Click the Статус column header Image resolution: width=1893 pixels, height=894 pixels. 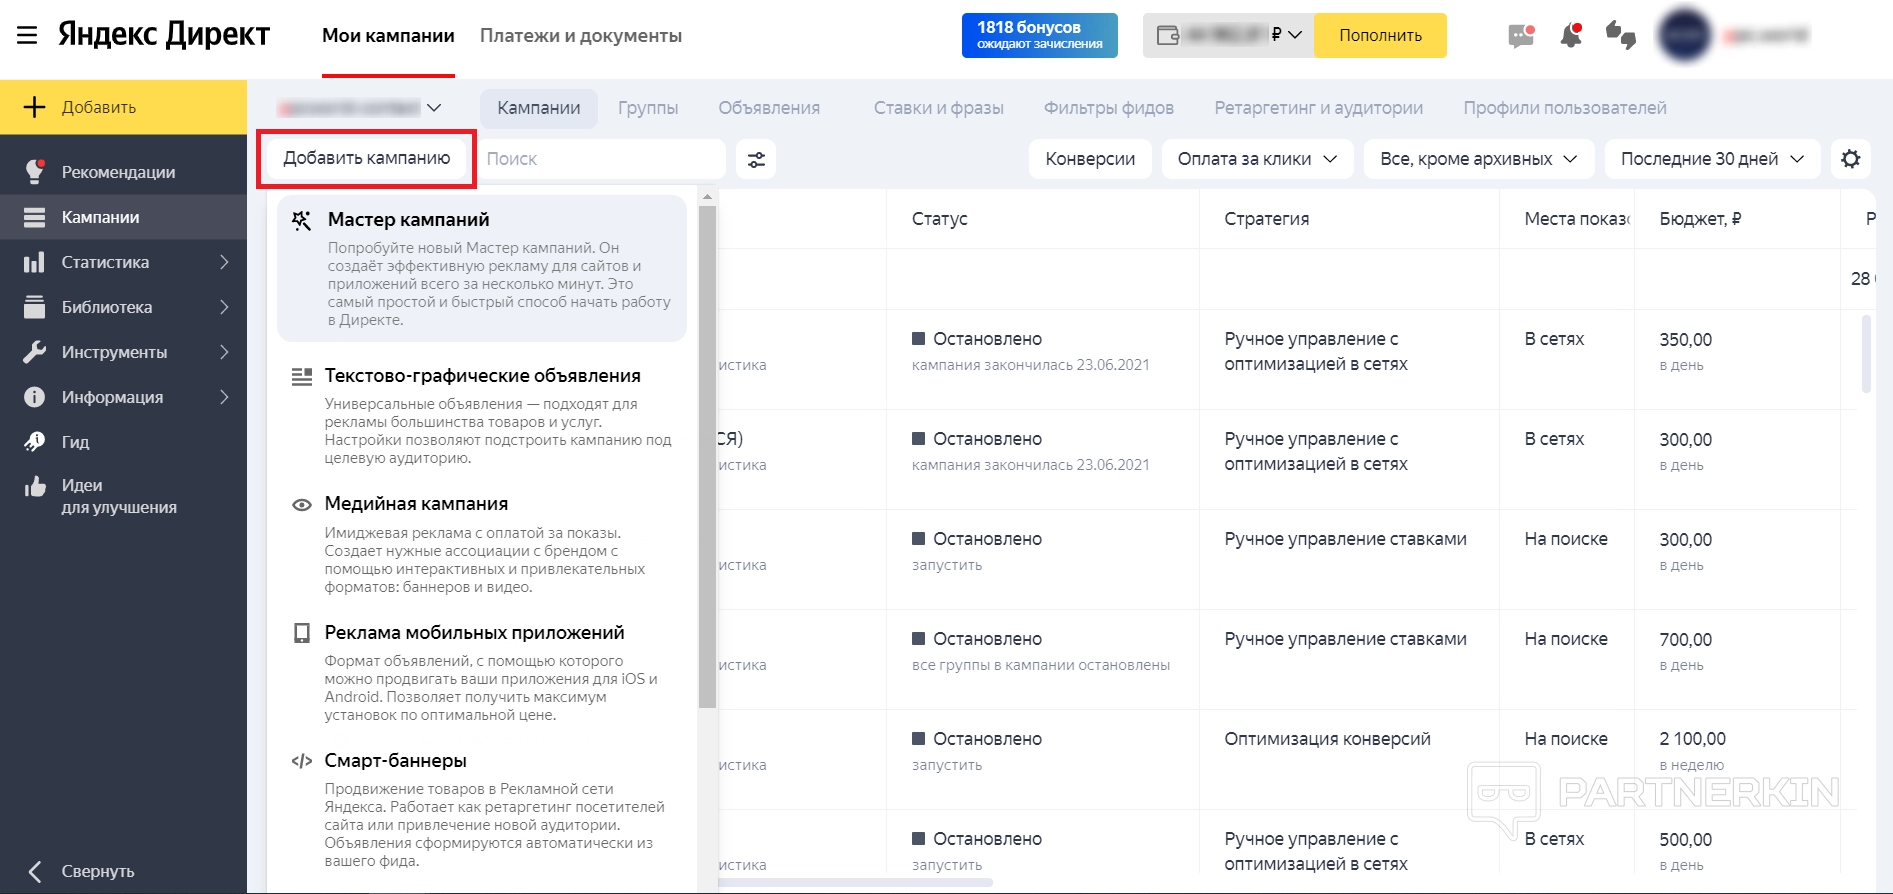(939, 219)
